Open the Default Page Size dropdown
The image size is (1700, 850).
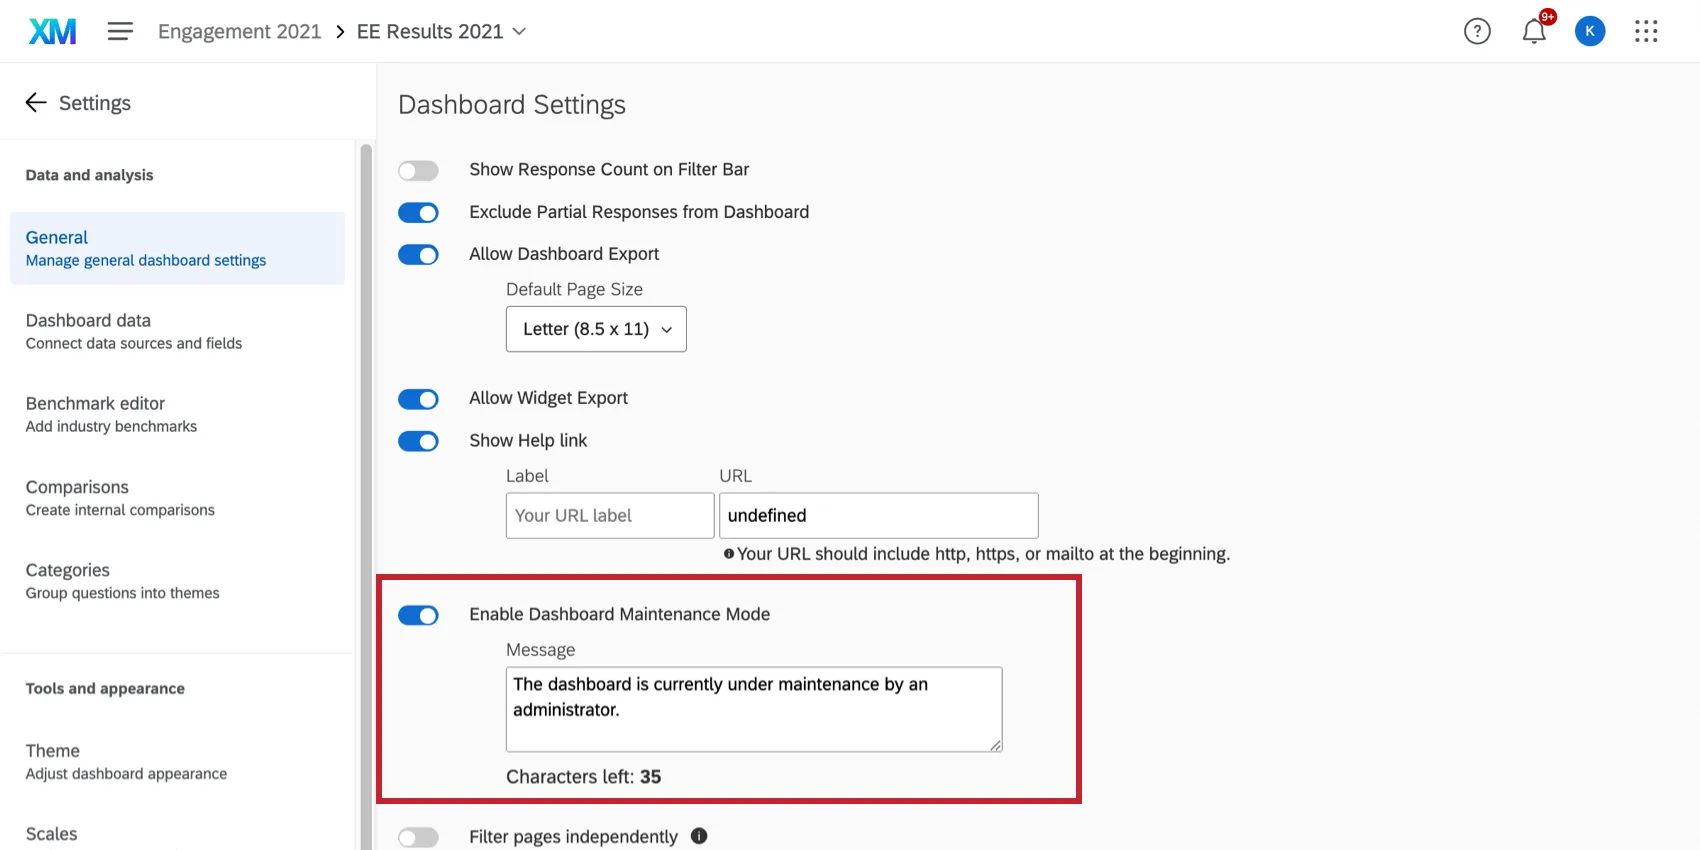pyautogui.click(x=596, y=329)
